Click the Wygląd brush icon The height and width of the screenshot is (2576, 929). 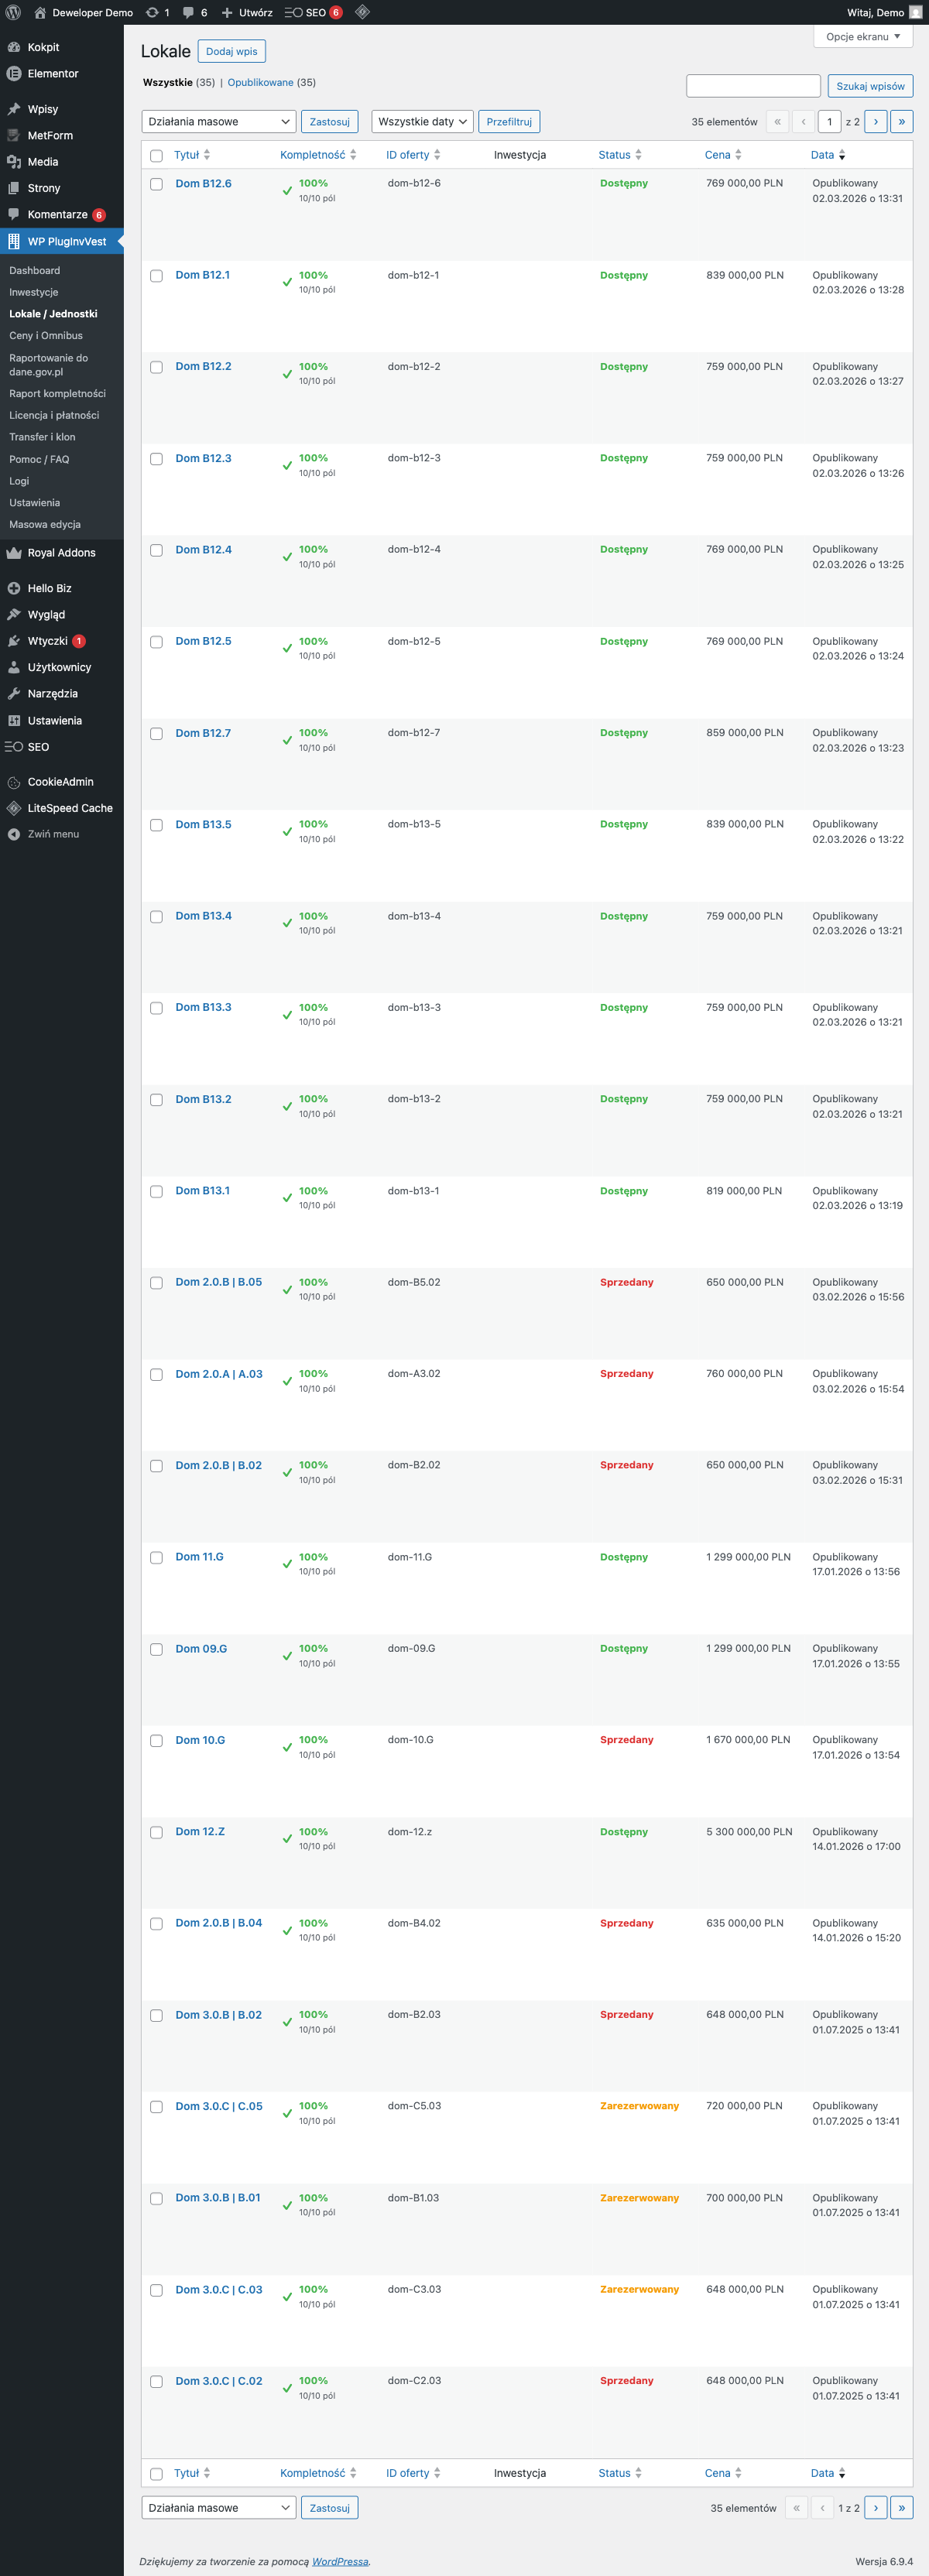pyautogui.click(x=14, y=614)
